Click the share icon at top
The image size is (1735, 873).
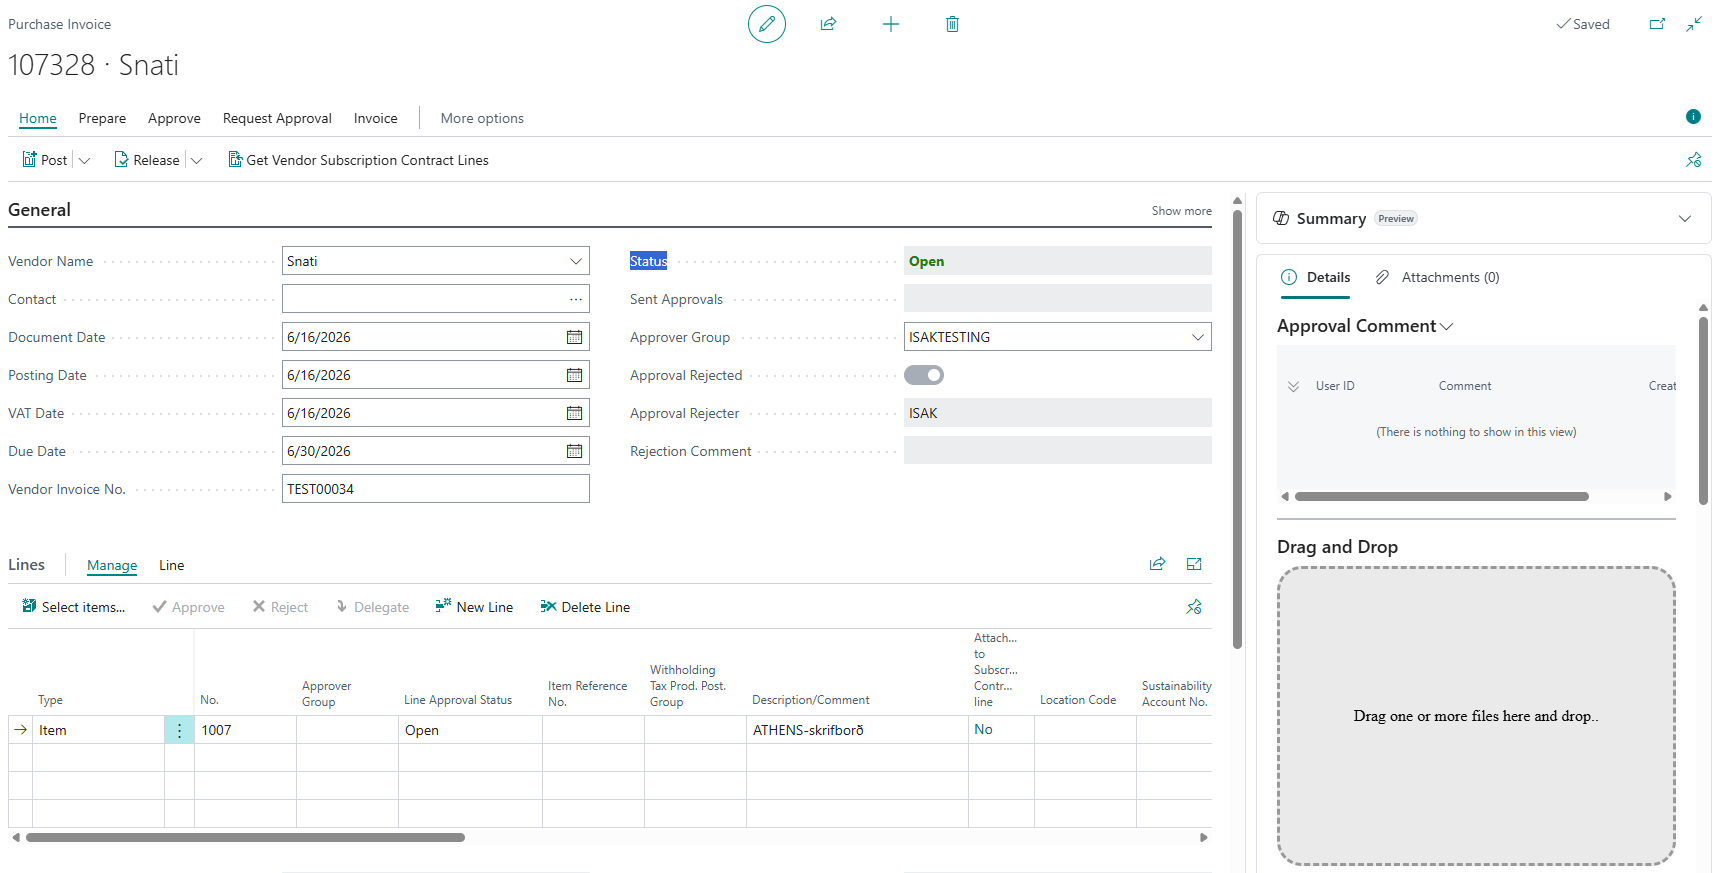coord(828,24)
